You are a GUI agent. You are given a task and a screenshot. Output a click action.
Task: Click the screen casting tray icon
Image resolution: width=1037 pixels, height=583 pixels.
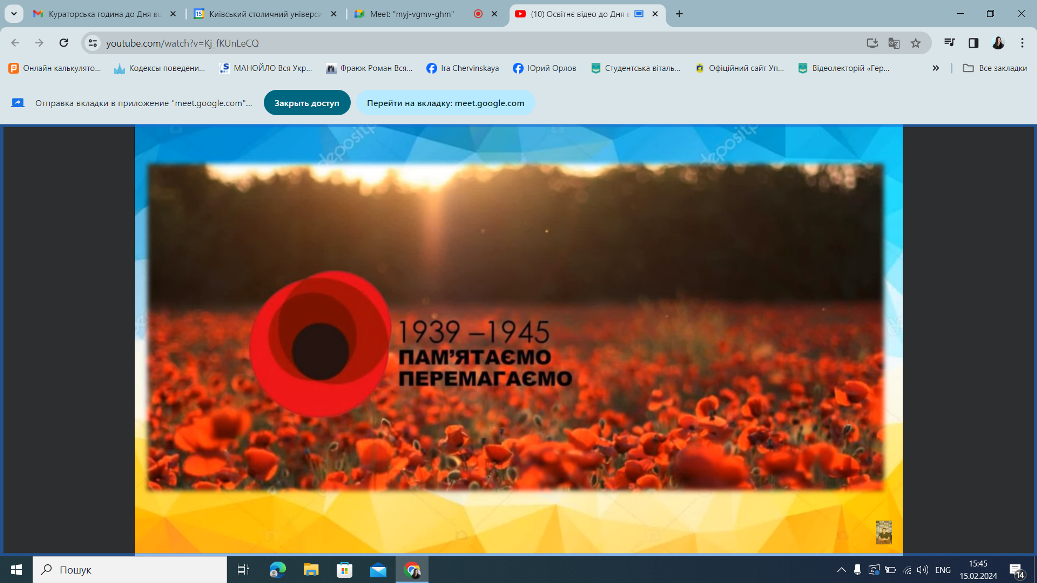tap(874, 569)
